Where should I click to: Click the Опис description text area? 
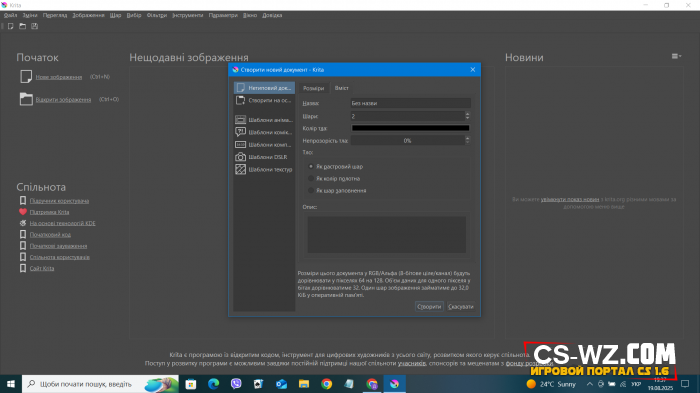coord(387,235)
